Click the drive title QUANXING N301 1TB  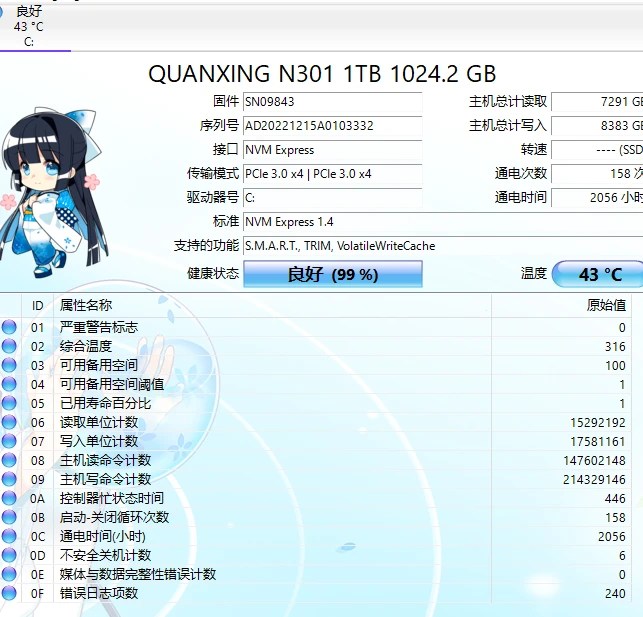click(265, 74)
